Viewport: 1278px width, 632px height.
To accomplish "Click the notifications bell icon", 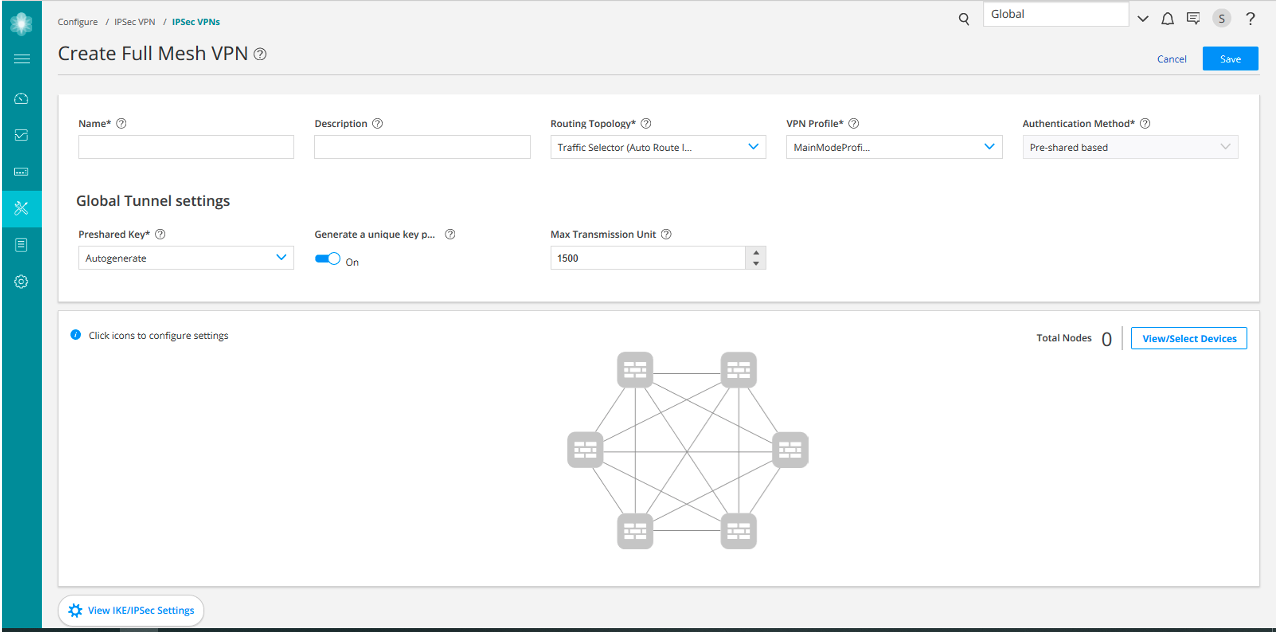I will coord(1167,18).
